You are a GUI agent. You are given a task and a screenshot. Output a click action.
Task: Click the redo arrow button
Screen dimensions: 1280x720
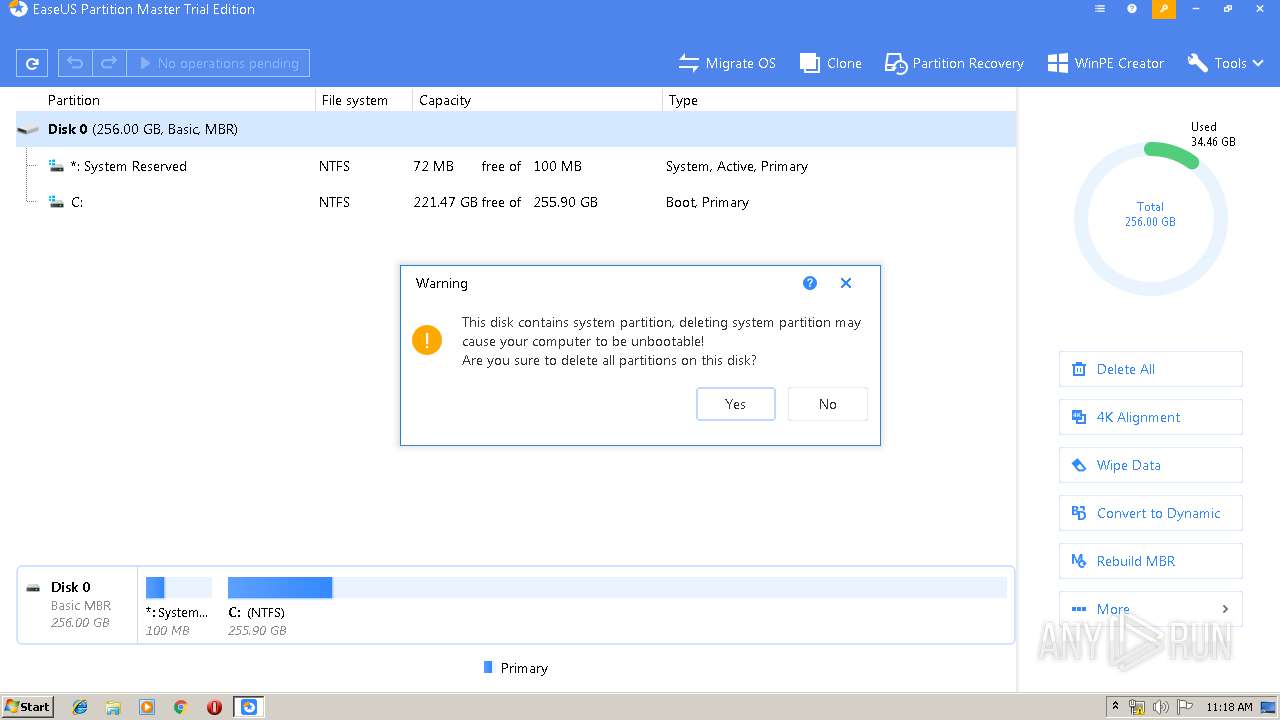click(x=109, y=63)
